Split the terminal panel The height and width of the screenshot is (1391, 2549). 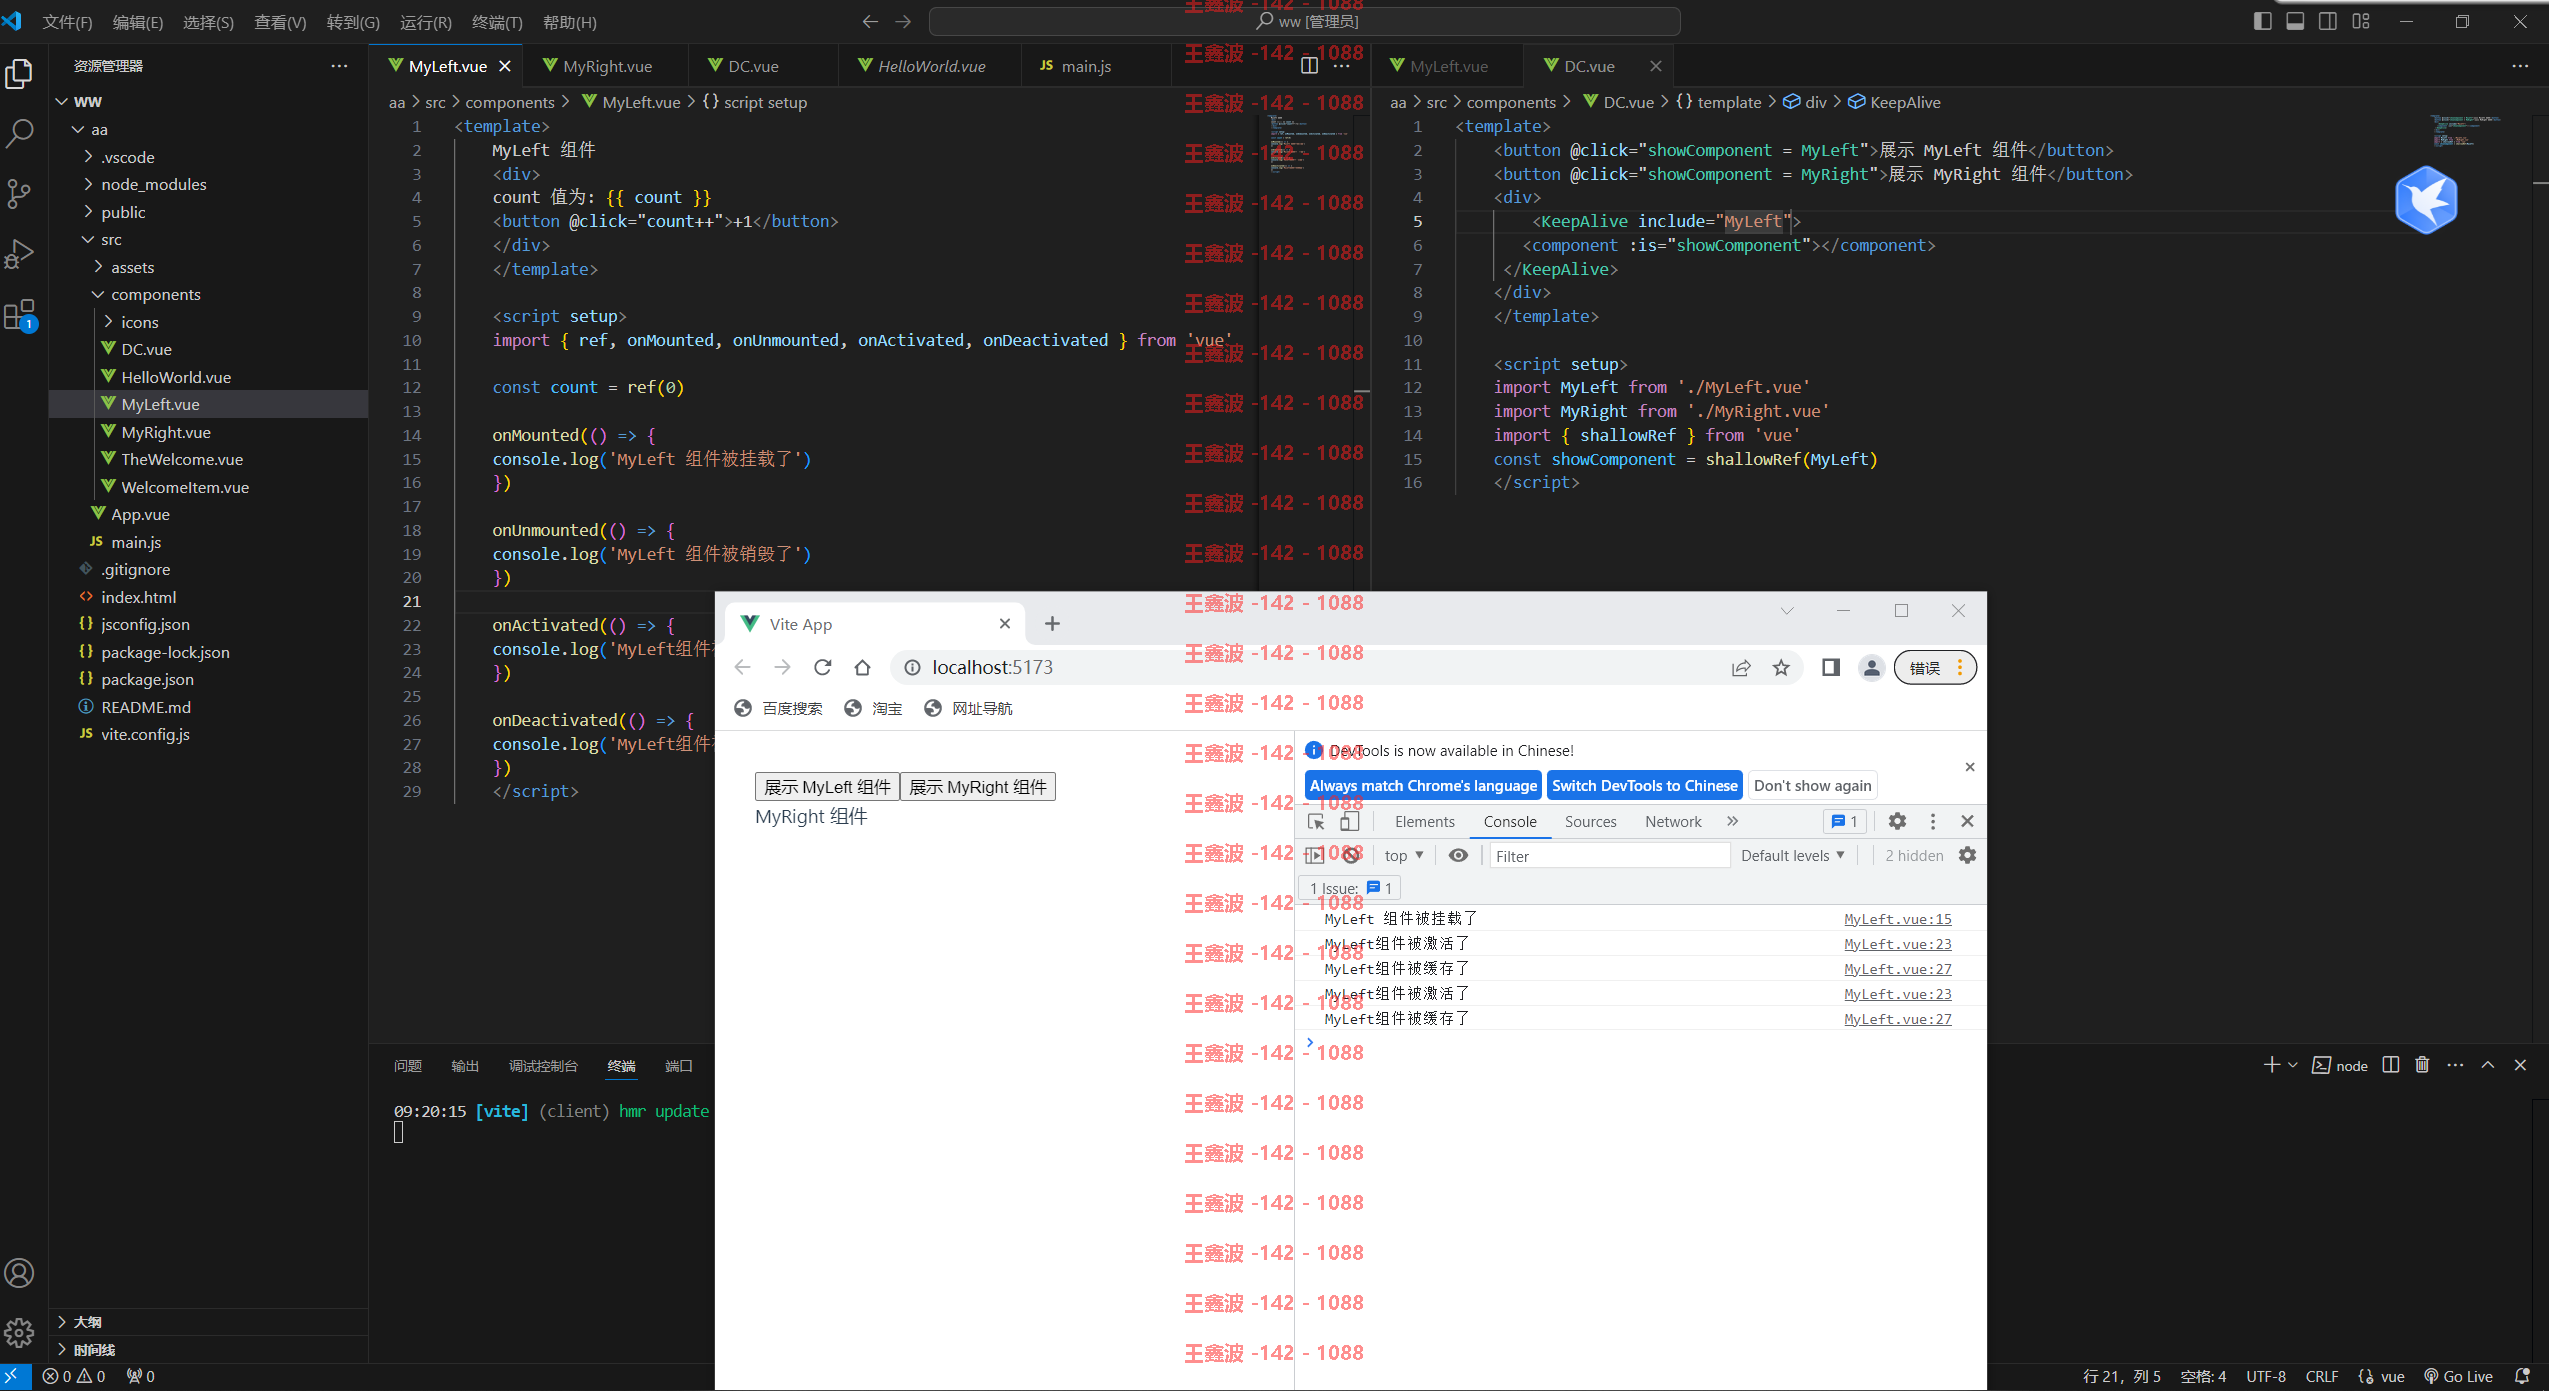coord(2390,1065)
